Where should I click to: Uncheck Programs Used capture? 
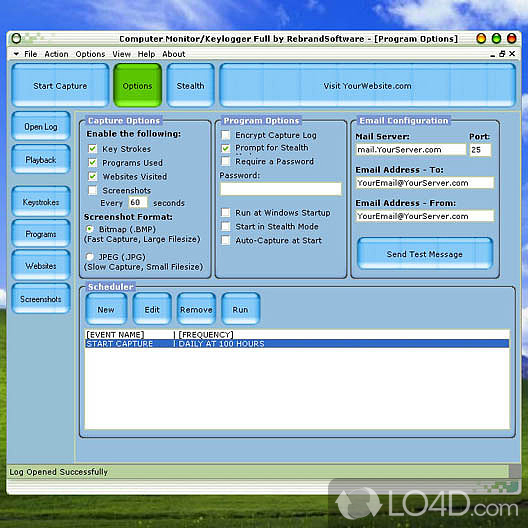(x=93, y=163)
